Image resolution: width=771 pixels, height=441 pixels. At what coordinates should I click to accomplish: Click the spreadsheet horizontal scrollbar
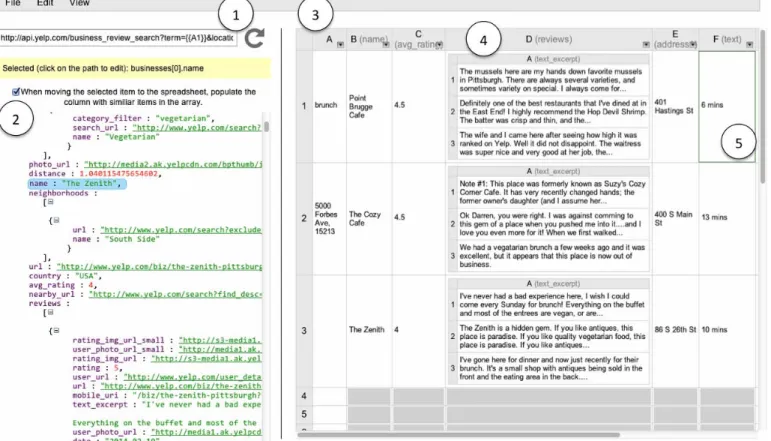pos(458,435)
